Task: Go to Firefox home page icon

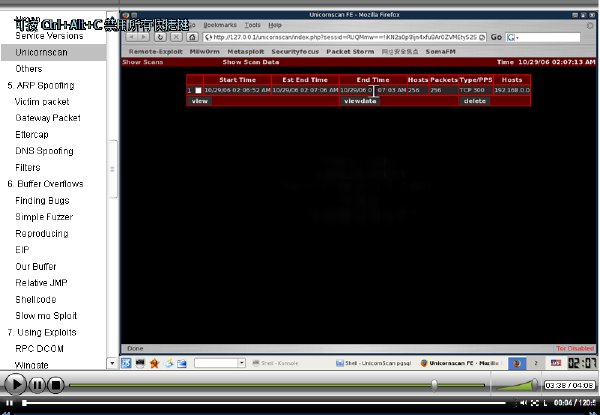Action: click(192, 37)
